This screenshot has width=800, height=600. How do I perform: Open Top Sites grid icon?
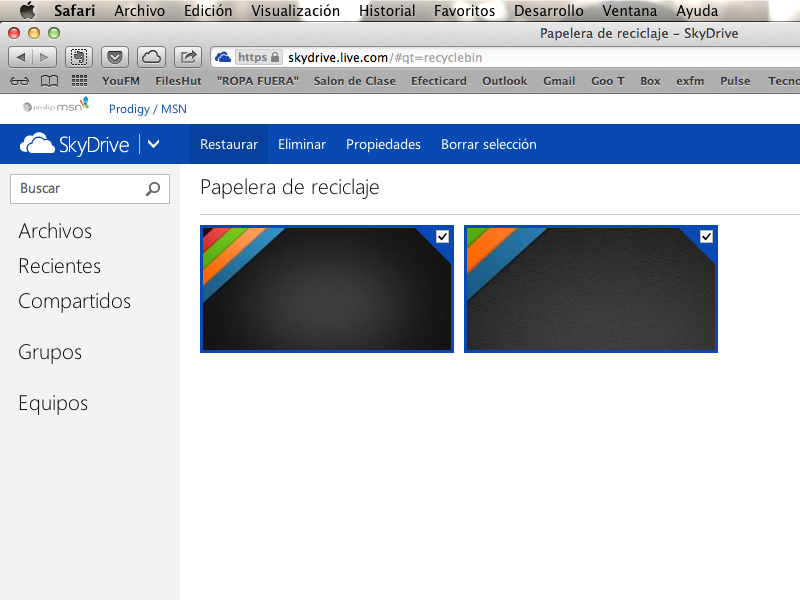[78, 81]
